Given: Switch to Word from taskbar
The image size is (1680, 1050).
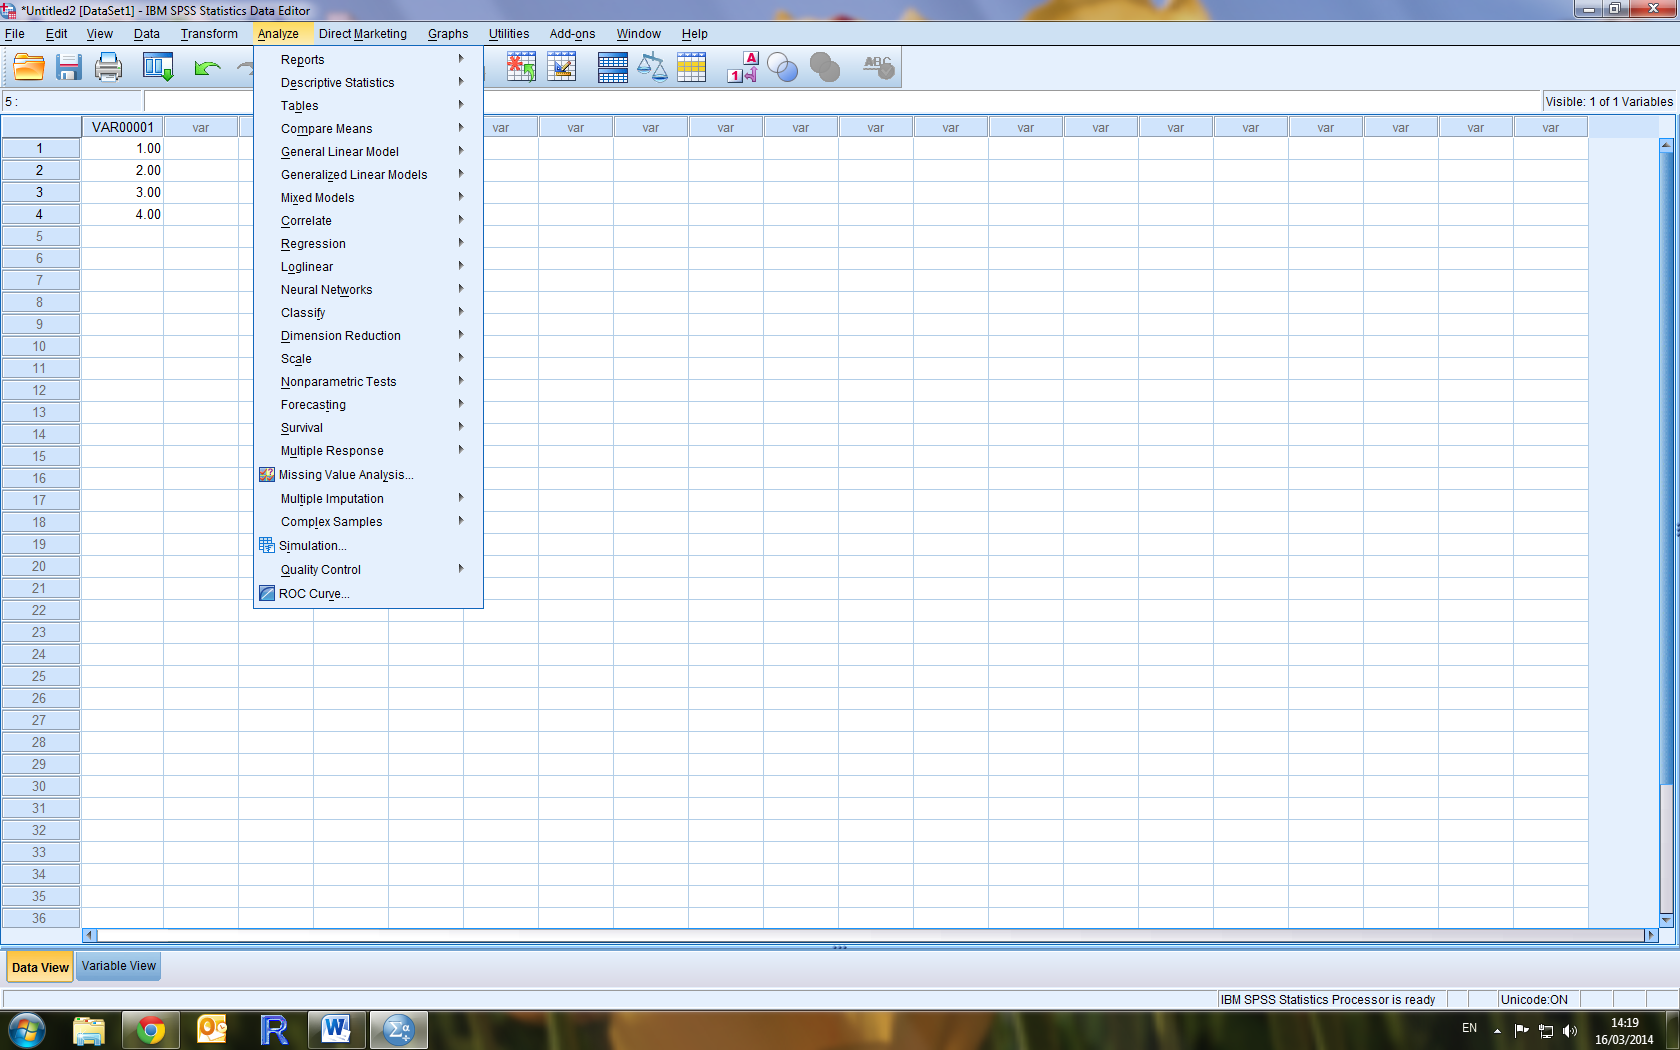Looking at the screenshot, I should pyautogui.click(x=336, y=1030).
